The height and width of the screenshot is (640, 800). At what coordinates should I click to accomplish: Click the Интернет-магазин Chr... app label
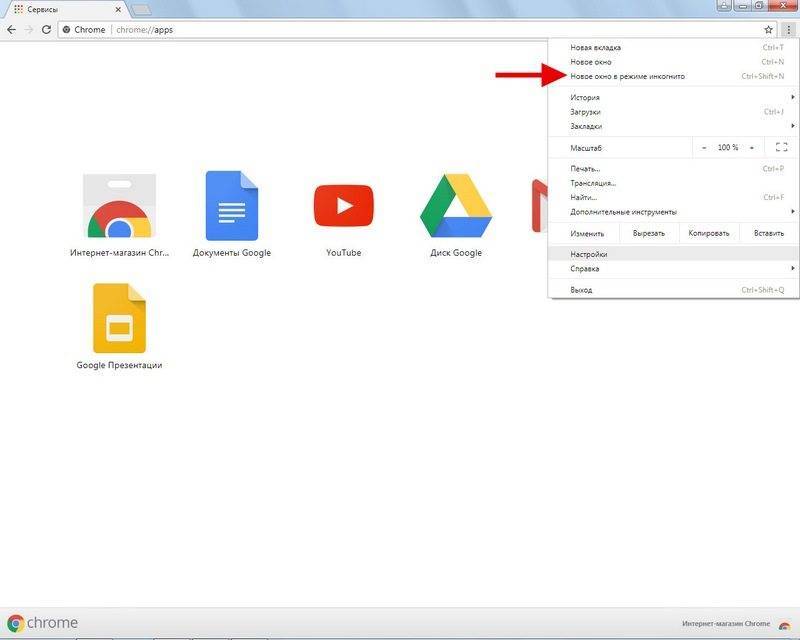[x=119, y=253]
